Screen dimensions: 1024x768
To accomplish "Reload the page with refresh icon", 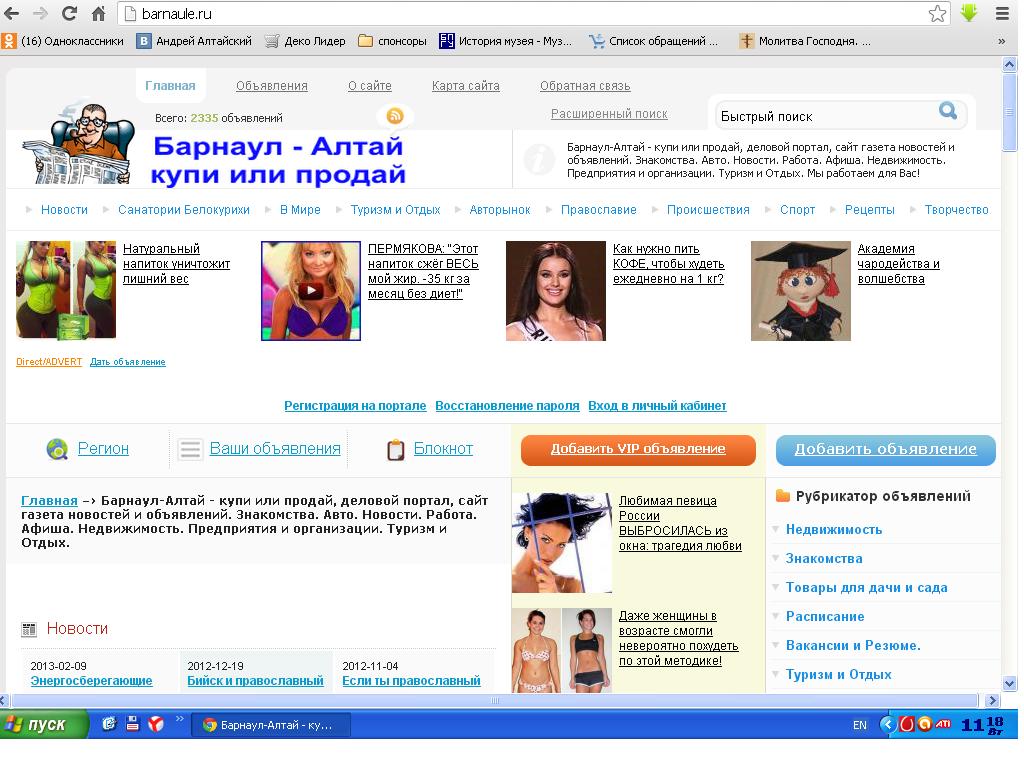I will (x=69, y=14).
